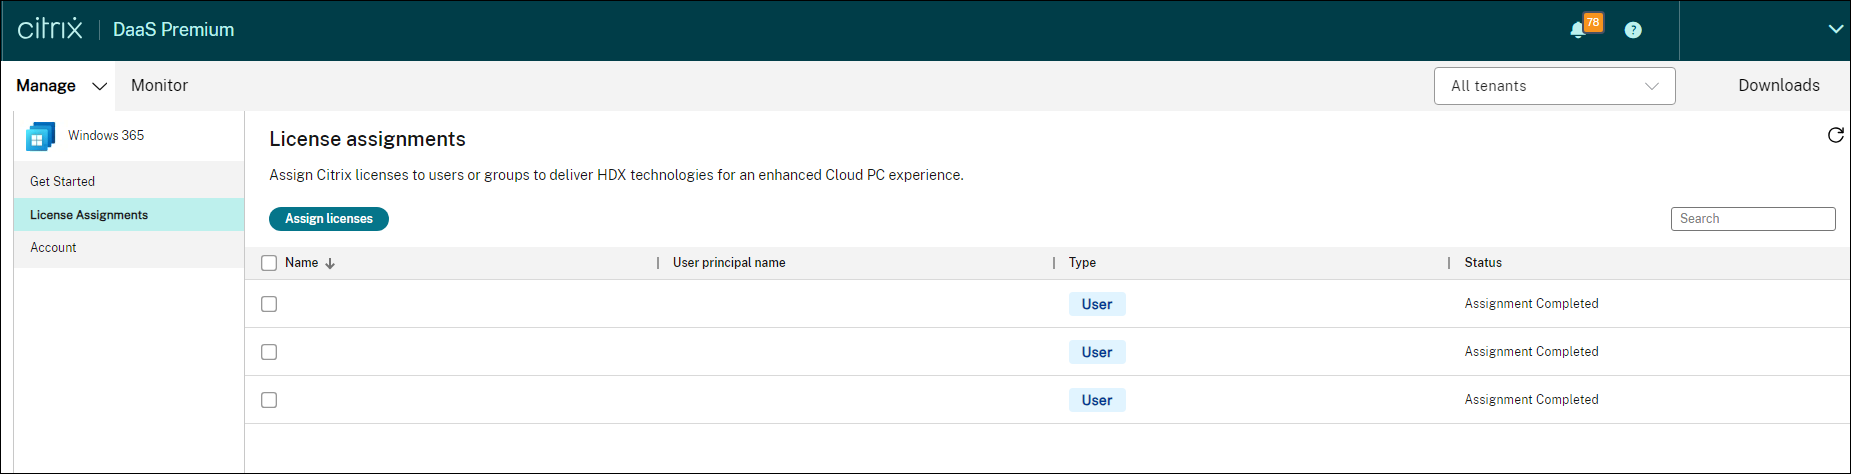Image resolution: width=1851 pixels, height=474 pixels.
Task: Open Downloads
Action: point(1778,86)
